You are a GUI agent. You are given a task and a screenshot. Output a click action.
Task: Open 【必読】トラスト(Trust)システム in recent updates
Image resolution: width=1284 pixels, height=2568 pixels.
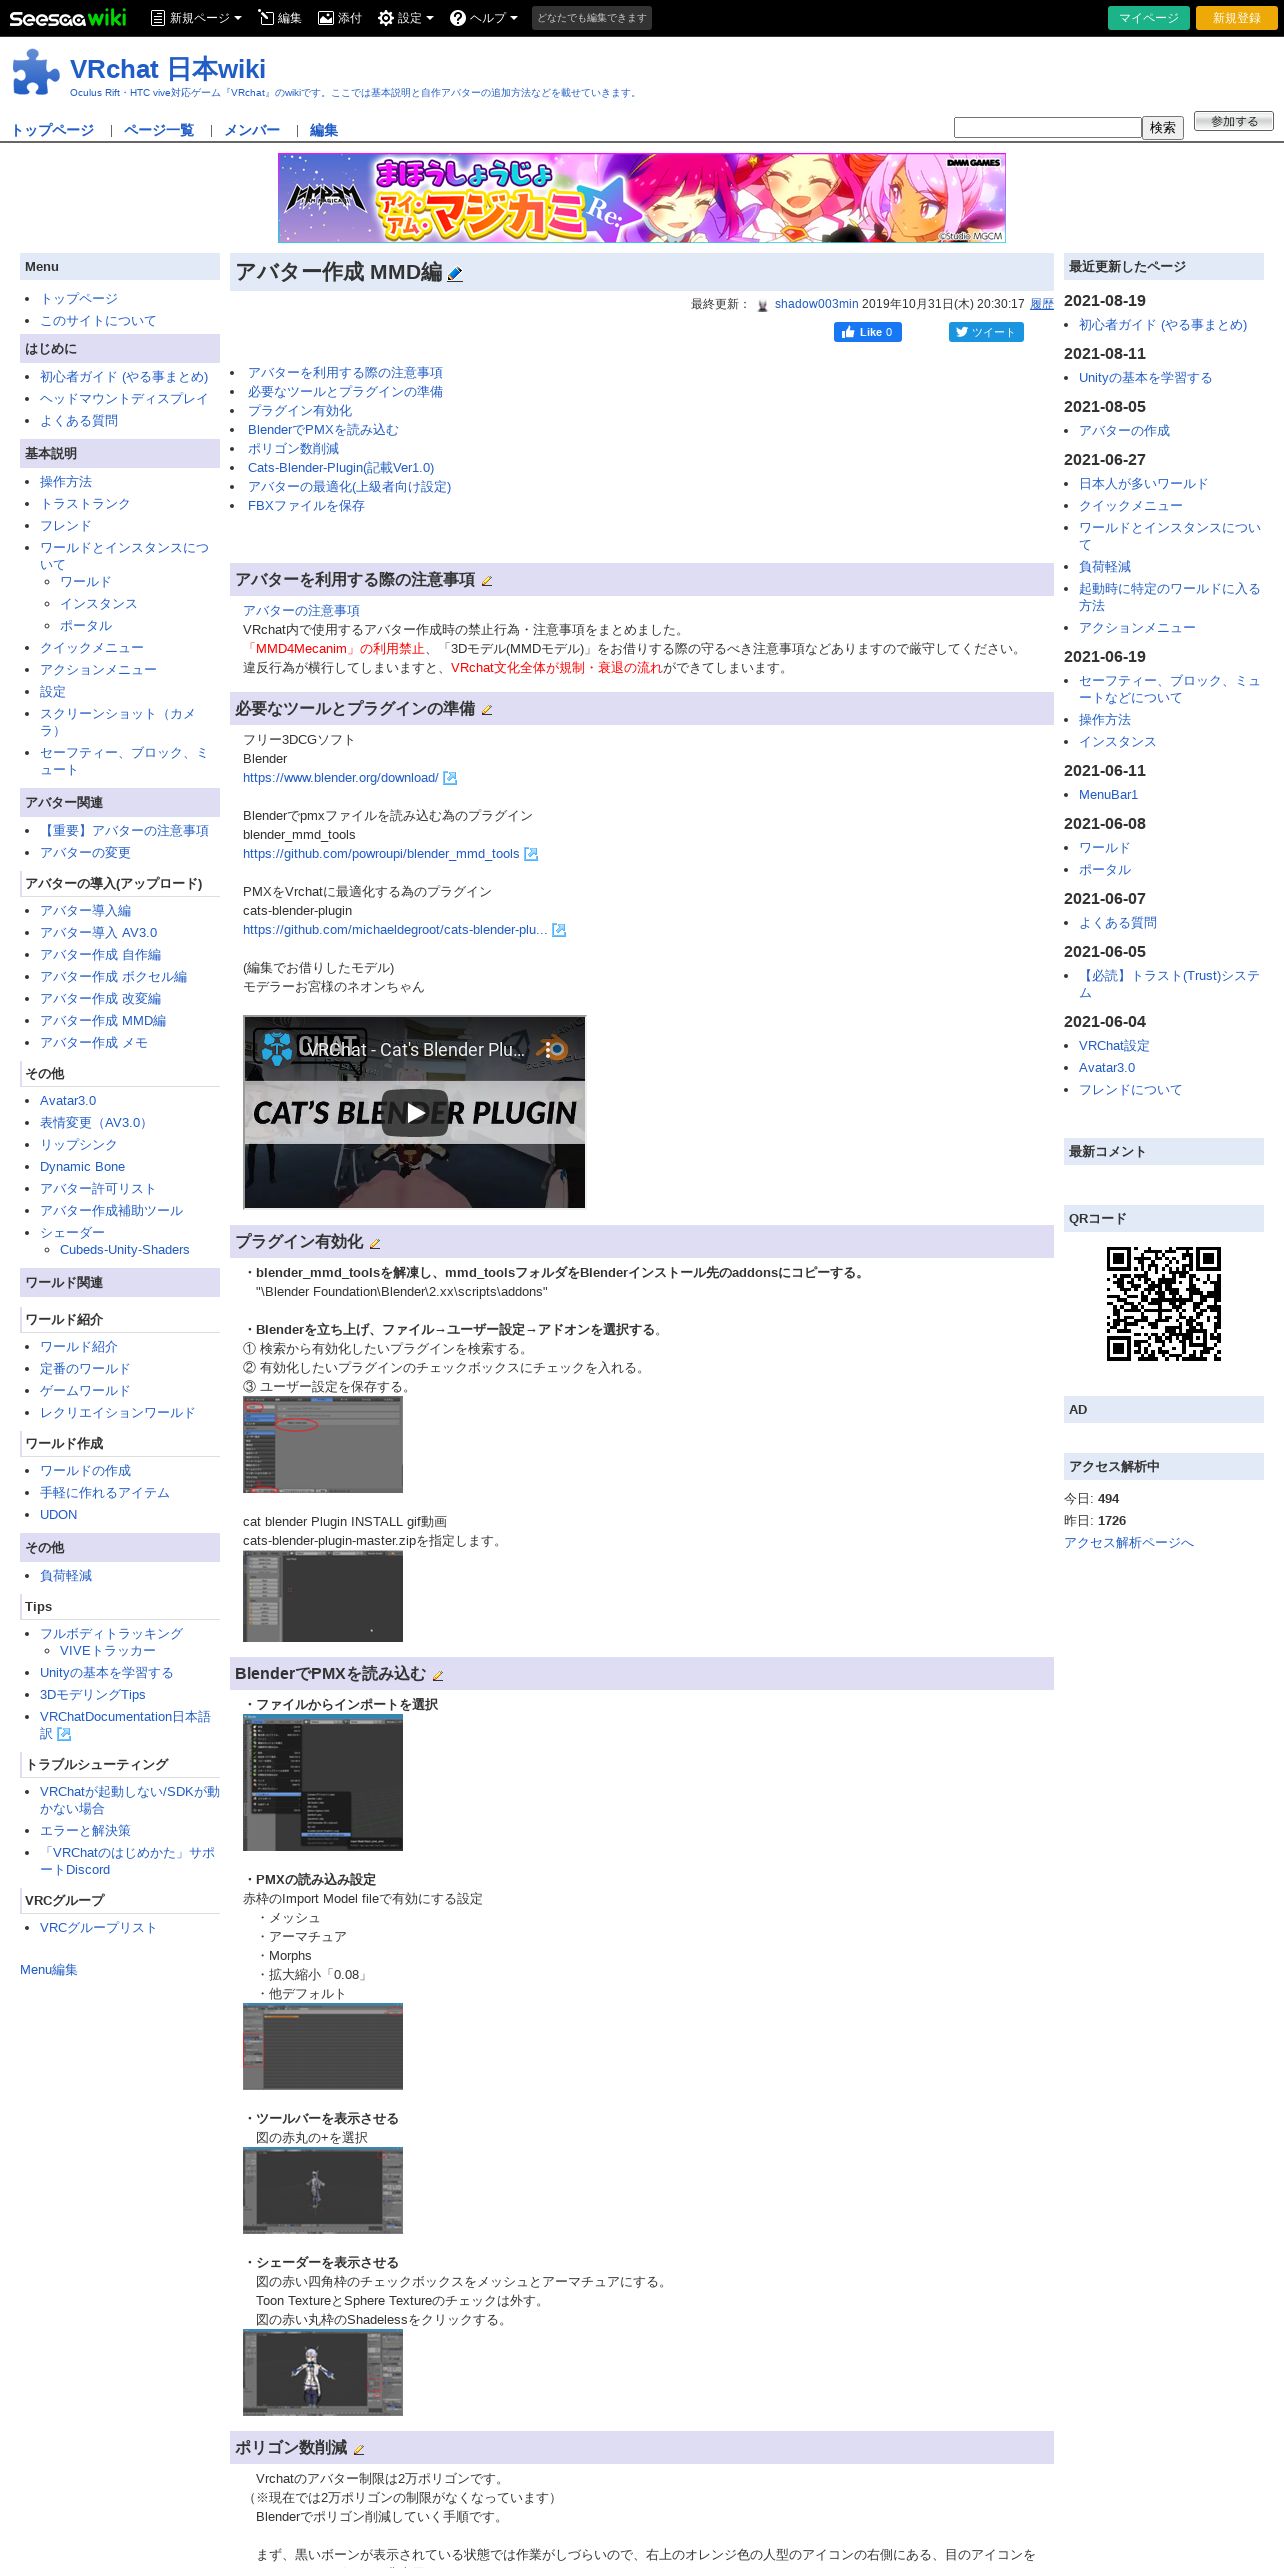tap(1169, 984)
